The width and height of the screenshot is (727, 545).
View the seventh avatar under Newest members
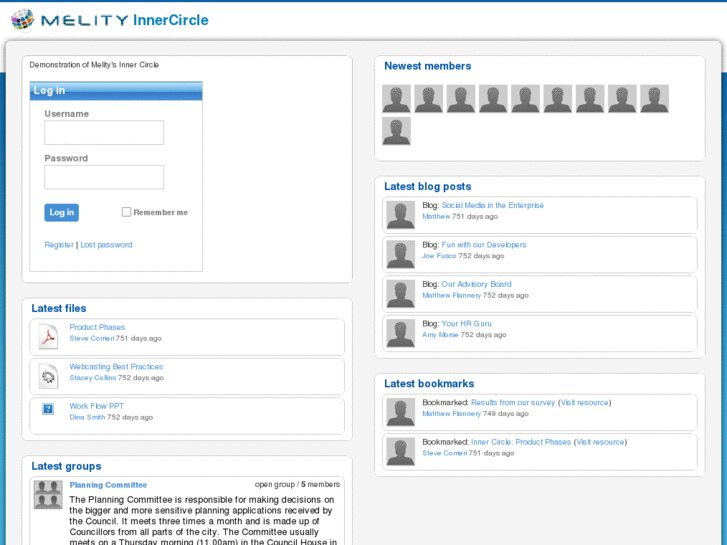click(x=590, y=98)
